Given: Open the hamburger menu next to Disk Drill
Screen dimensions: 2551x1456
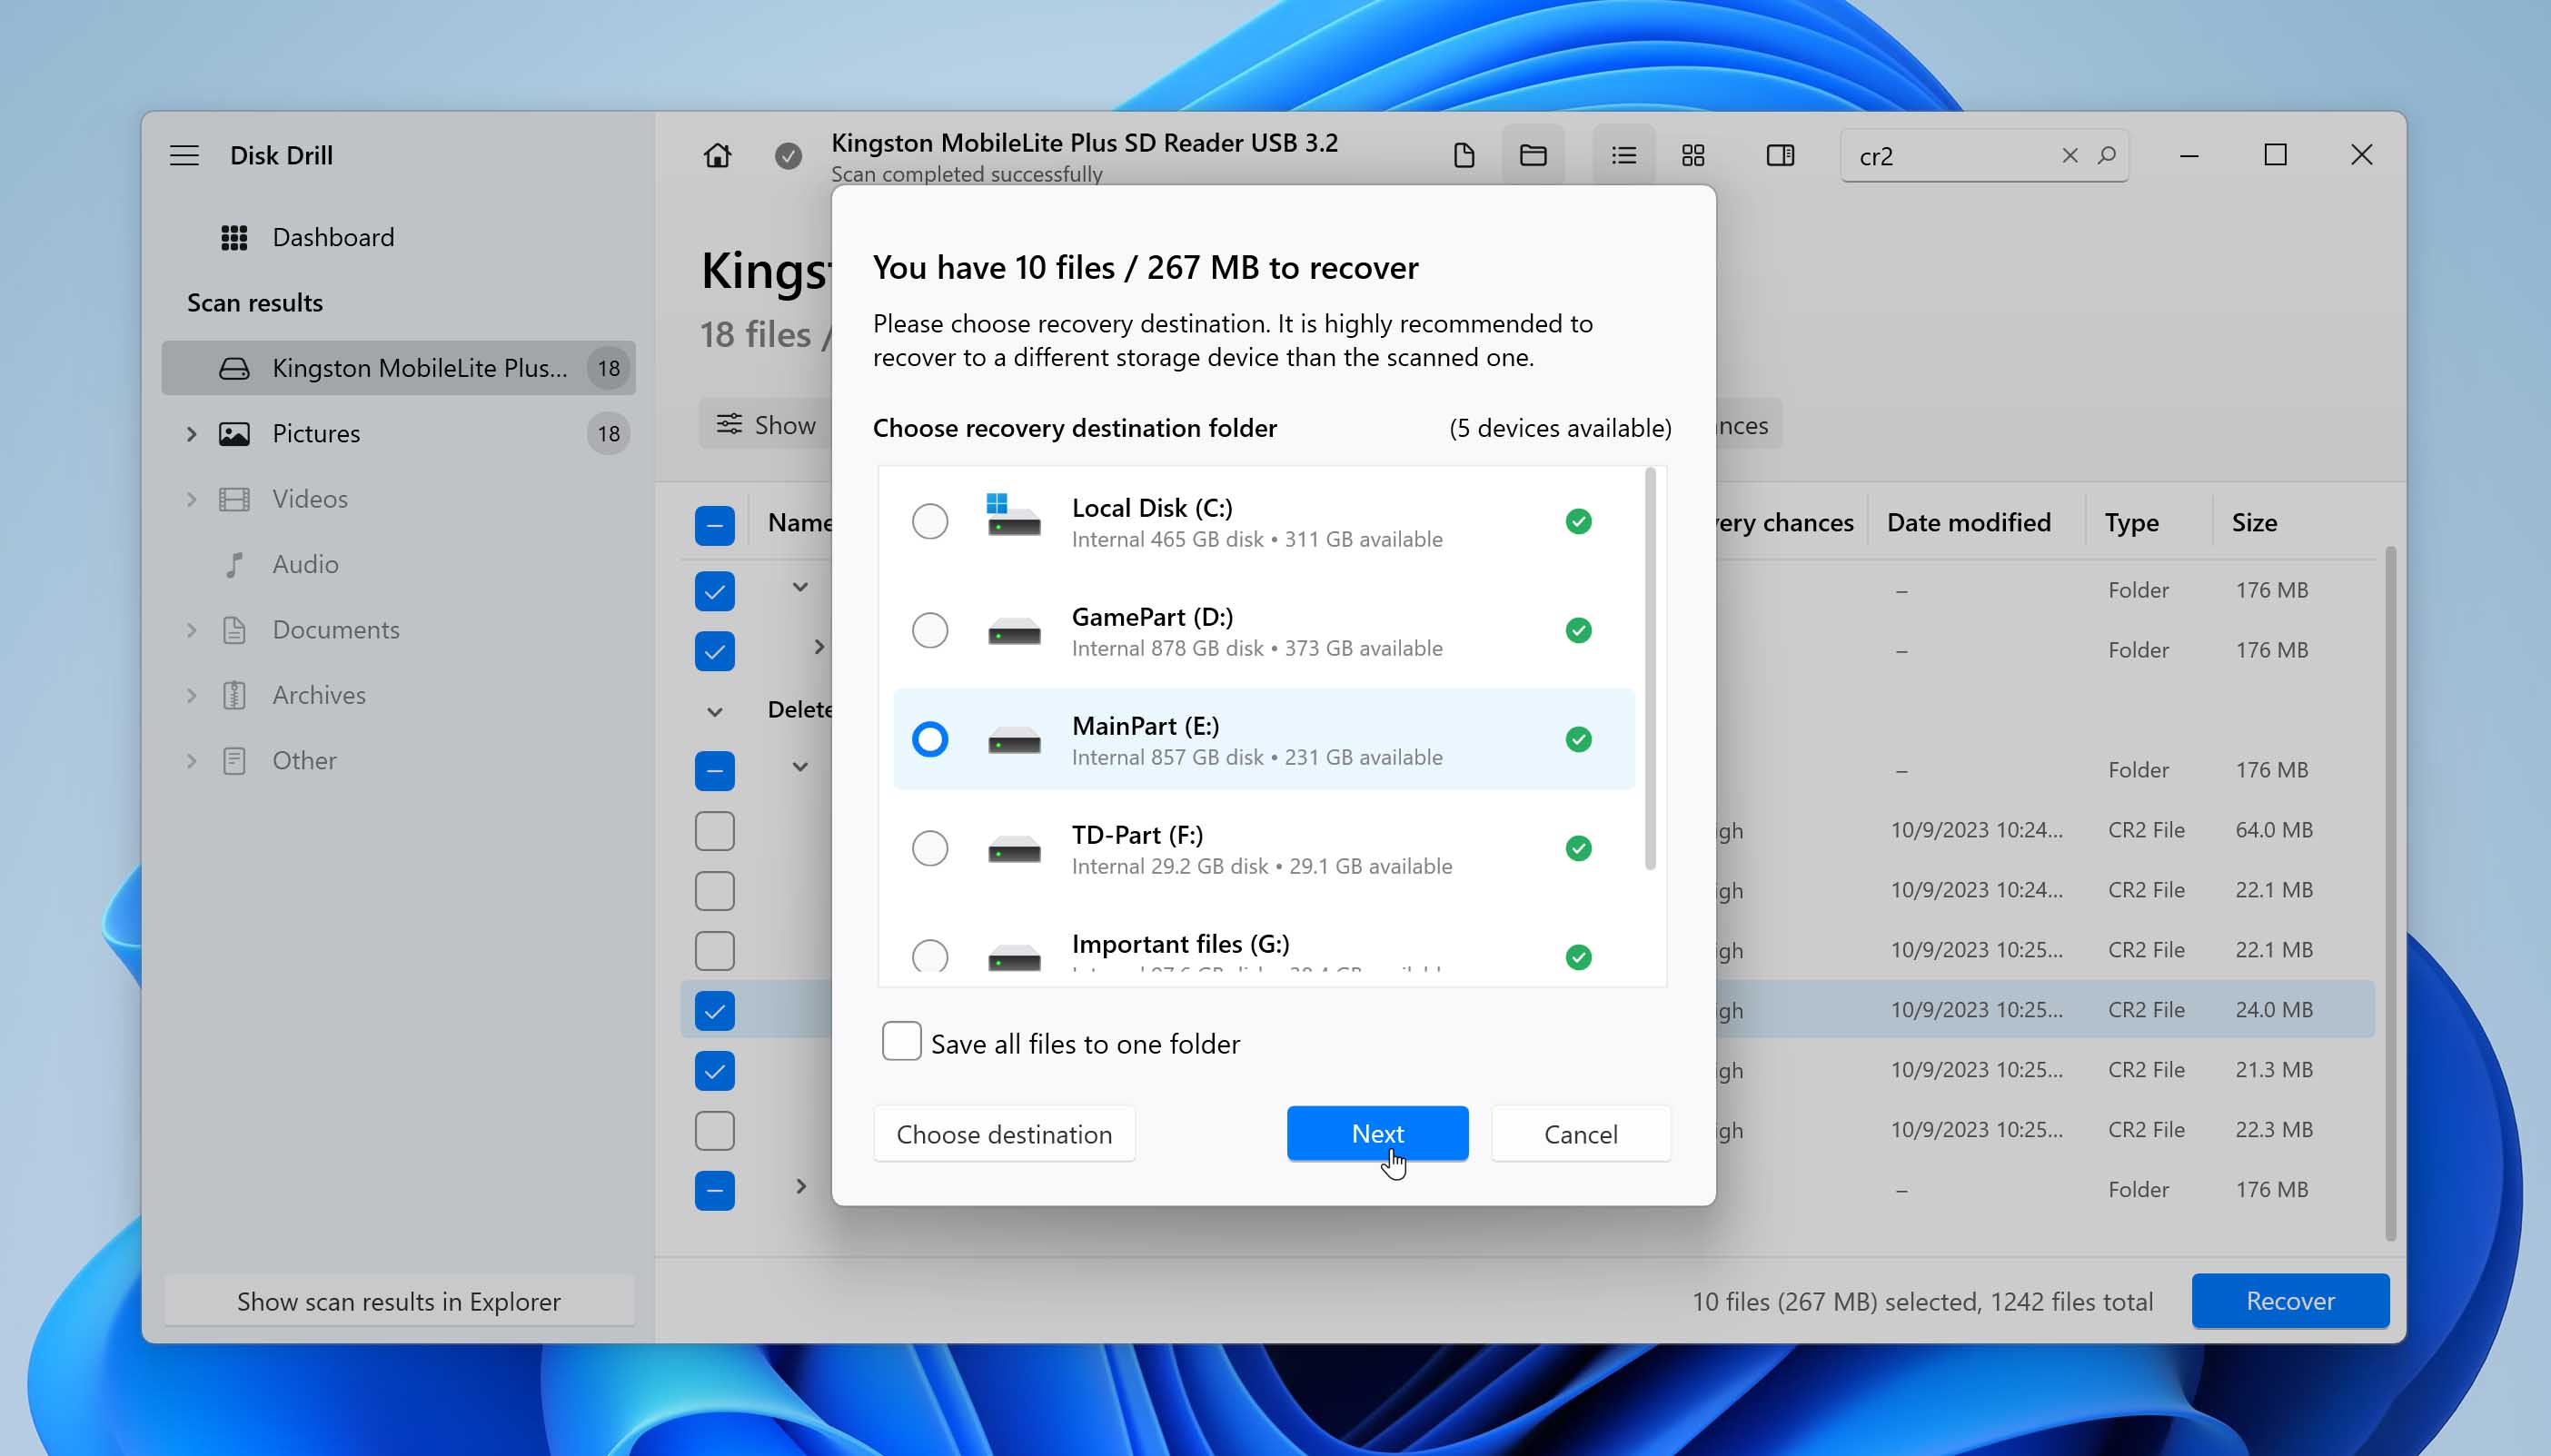Looking at the screenshot, I should click(x=184, y=155).
